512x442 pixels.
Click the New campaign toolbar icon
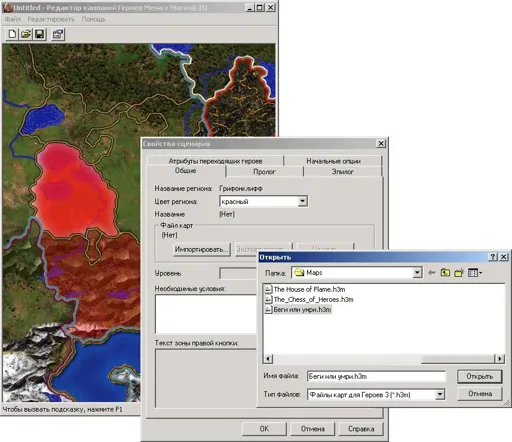(12, 34)
